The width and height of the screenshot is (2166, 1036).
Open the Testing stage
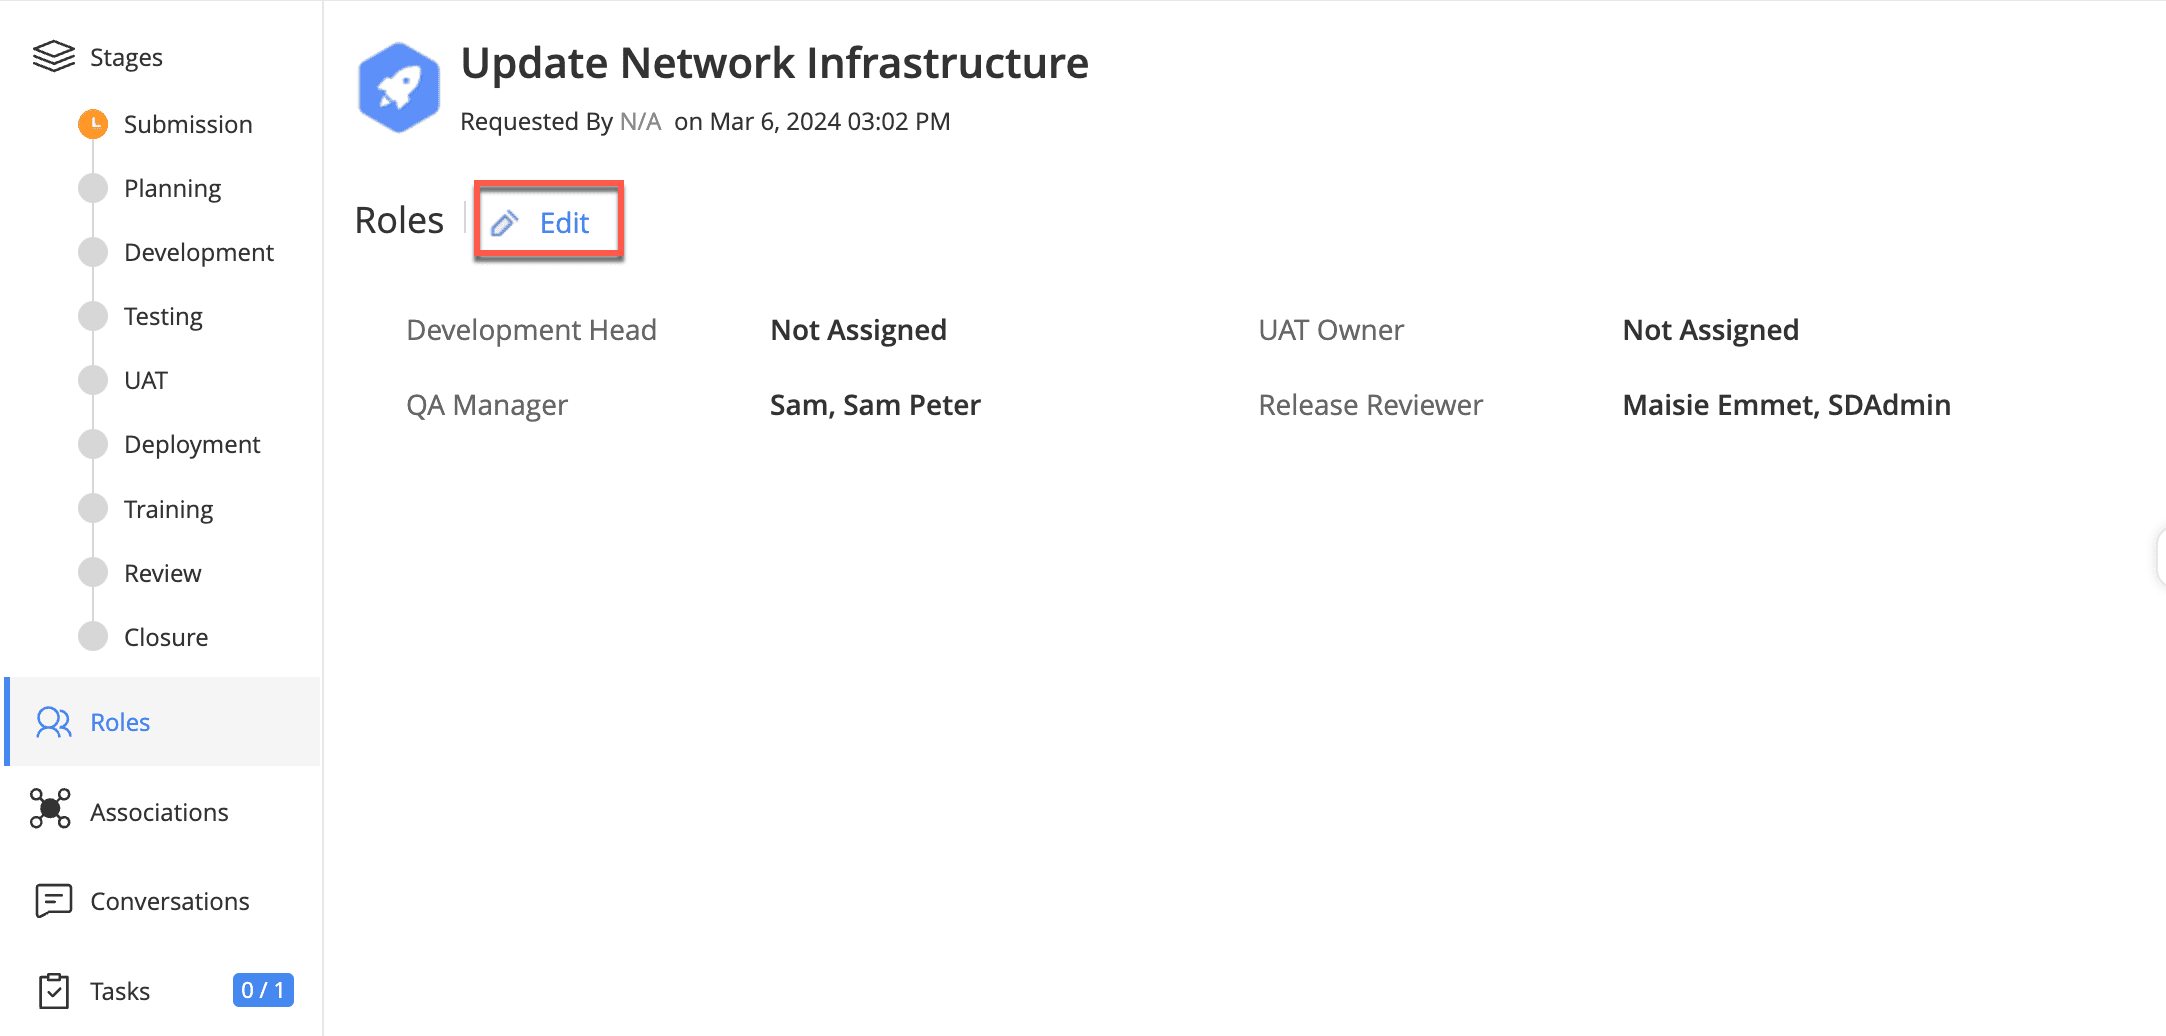point(163,317)
